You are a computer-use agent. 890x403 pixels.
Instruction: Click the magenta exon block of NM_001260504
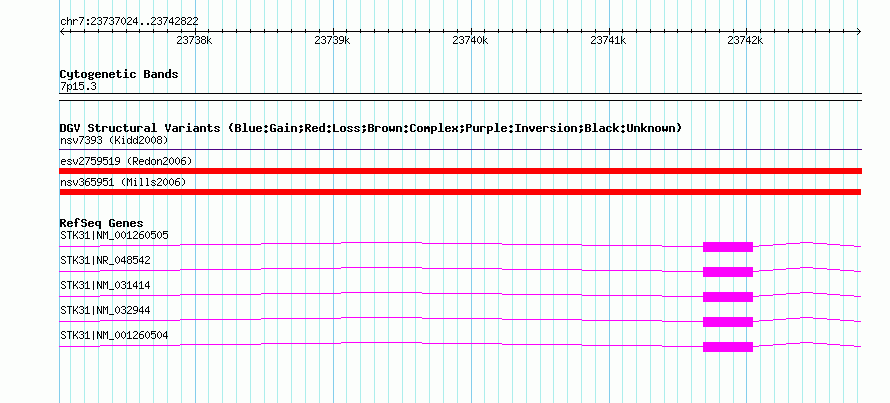pyautogui.click(x=728, y=347)
